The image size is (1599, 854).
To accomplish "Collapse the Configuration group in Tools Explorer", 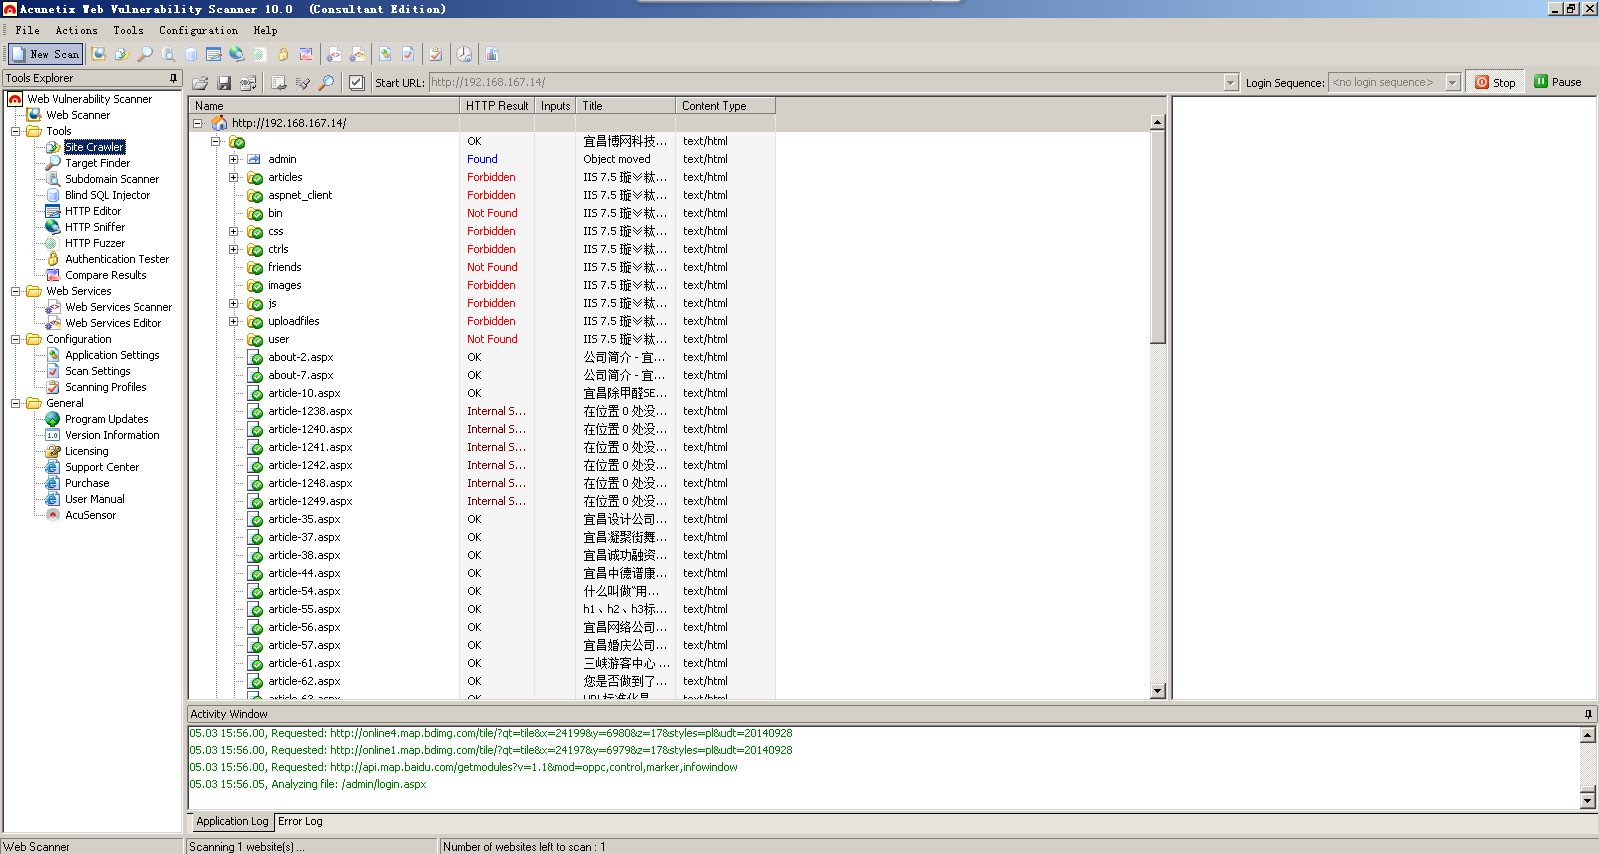I will [15, 339].
